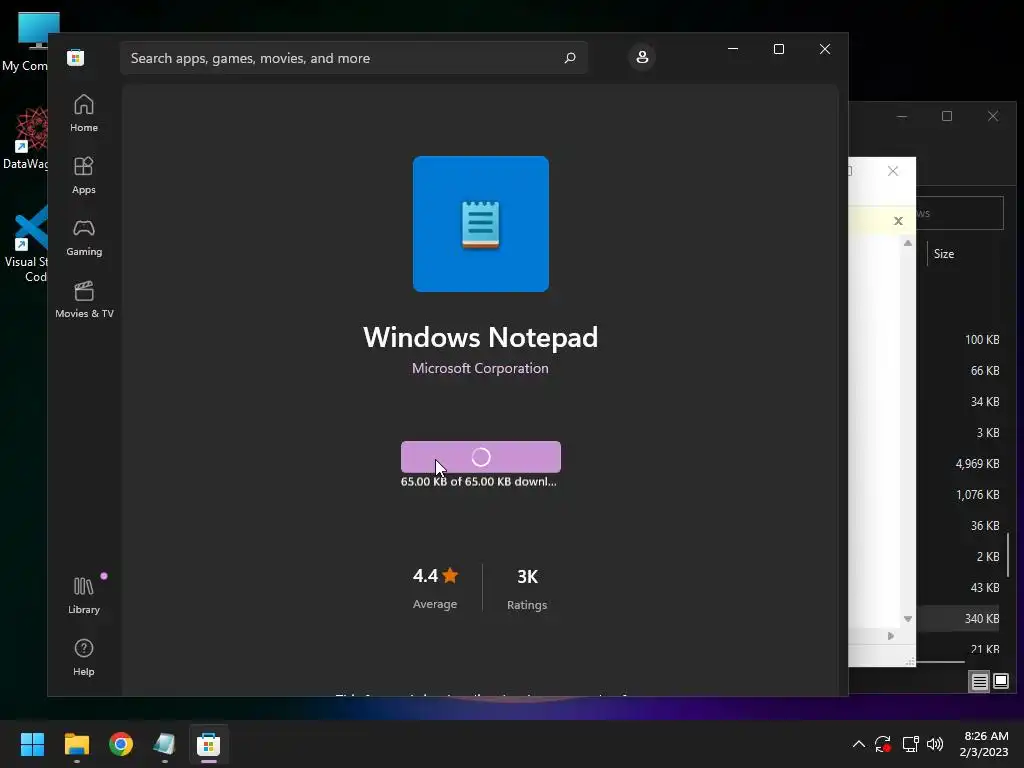Switch Explorer to details view icon
Viewport: 1024px width, 768px height.
coord(980,682)
